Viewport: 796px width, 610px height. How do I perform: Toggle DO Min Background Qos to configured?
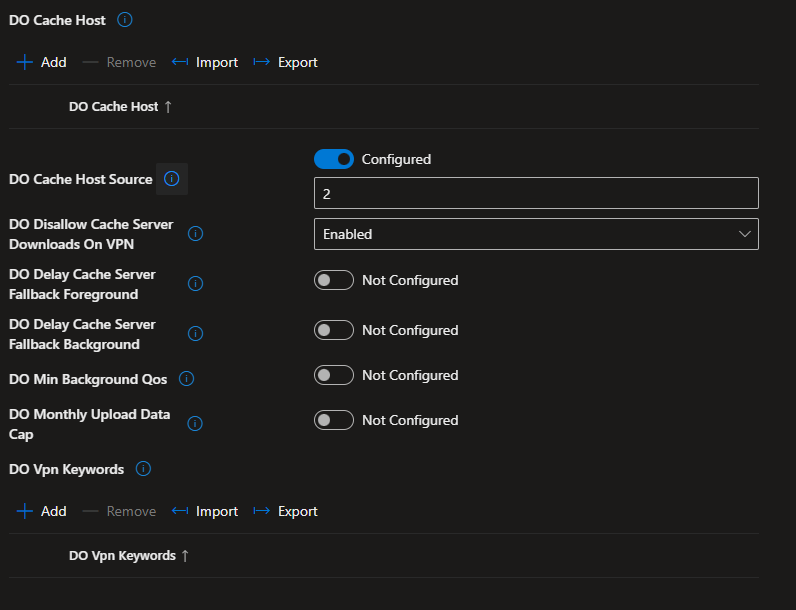pyautogui.click(x=334, y=375)
